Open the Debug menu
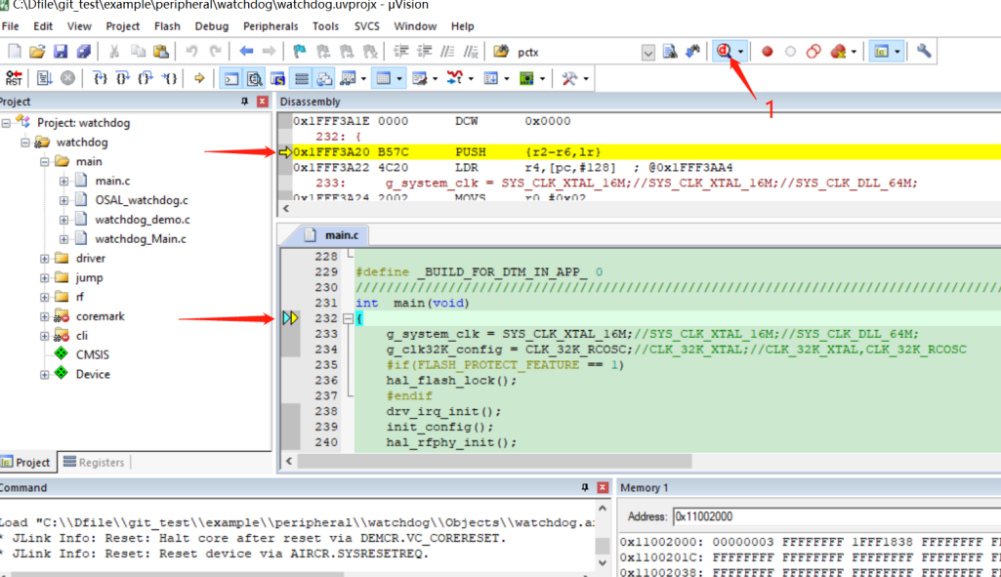Viewport: 1001px width, 577px height. coord(211,26)
